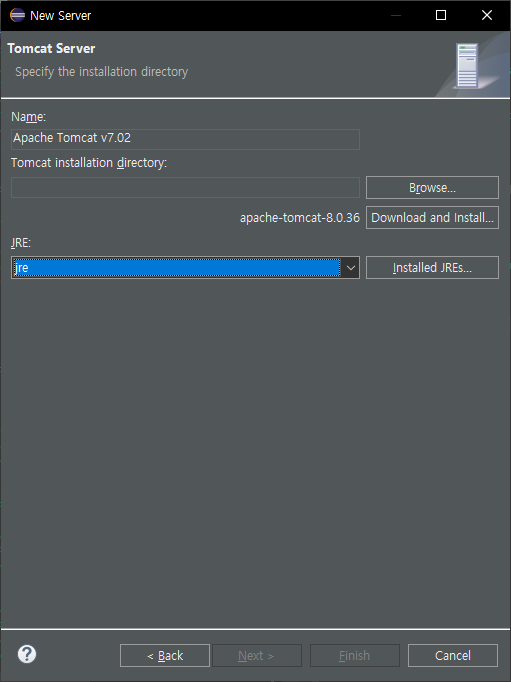
Task: Focus the Name field showing Apache Tomcat v7.02
Action: pos(185,139)
